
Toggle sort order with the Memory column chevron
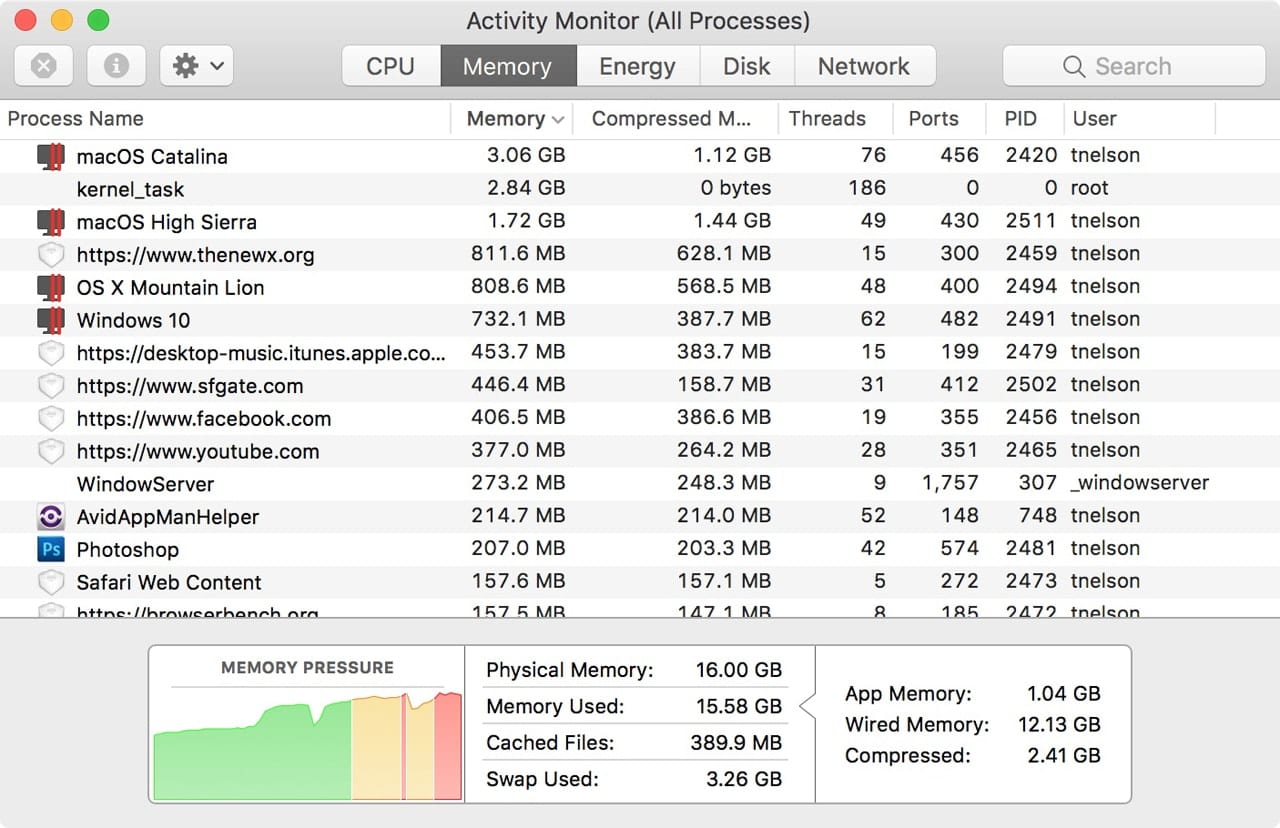point(557,118)
